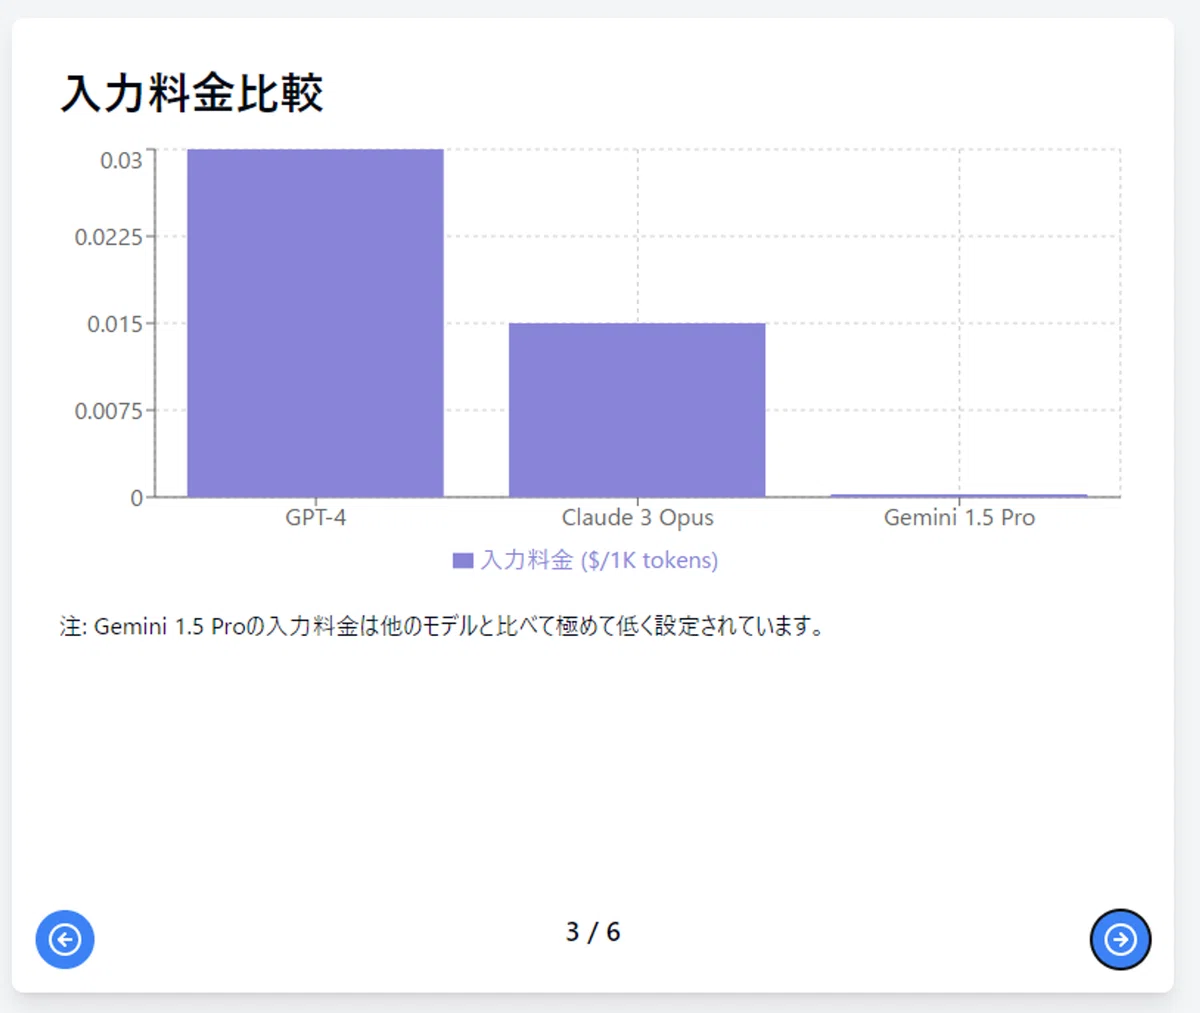Click the note text starting with 注: Gemini 1.5 Pro
This screenshot has width=1200, height=1013.
[x=442, y=627]
